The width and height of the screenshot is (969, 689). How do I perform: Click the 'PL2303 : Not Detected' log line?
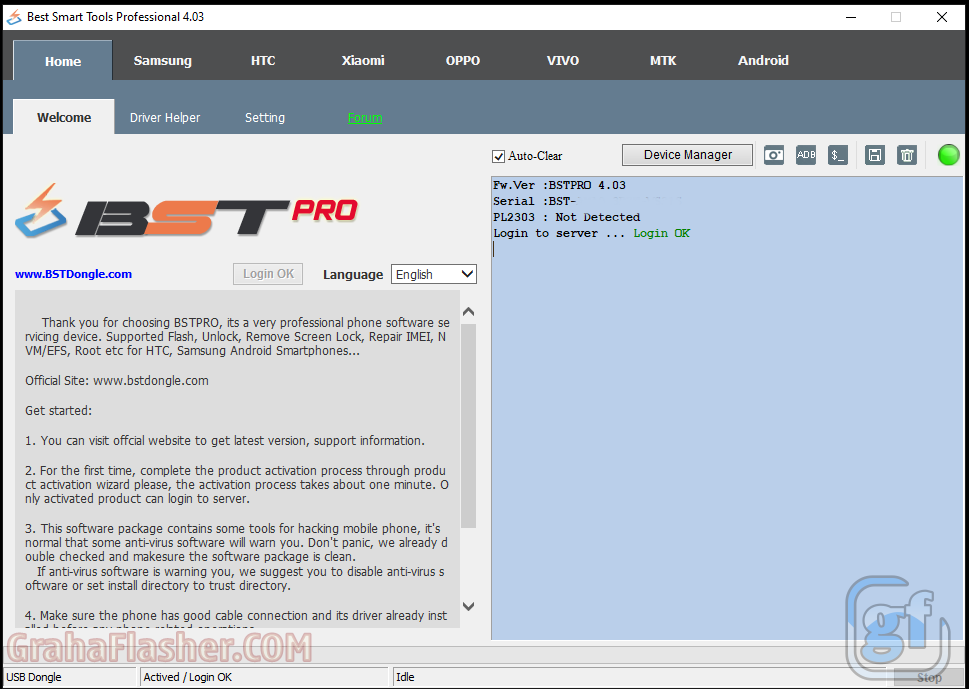(567, 217)
